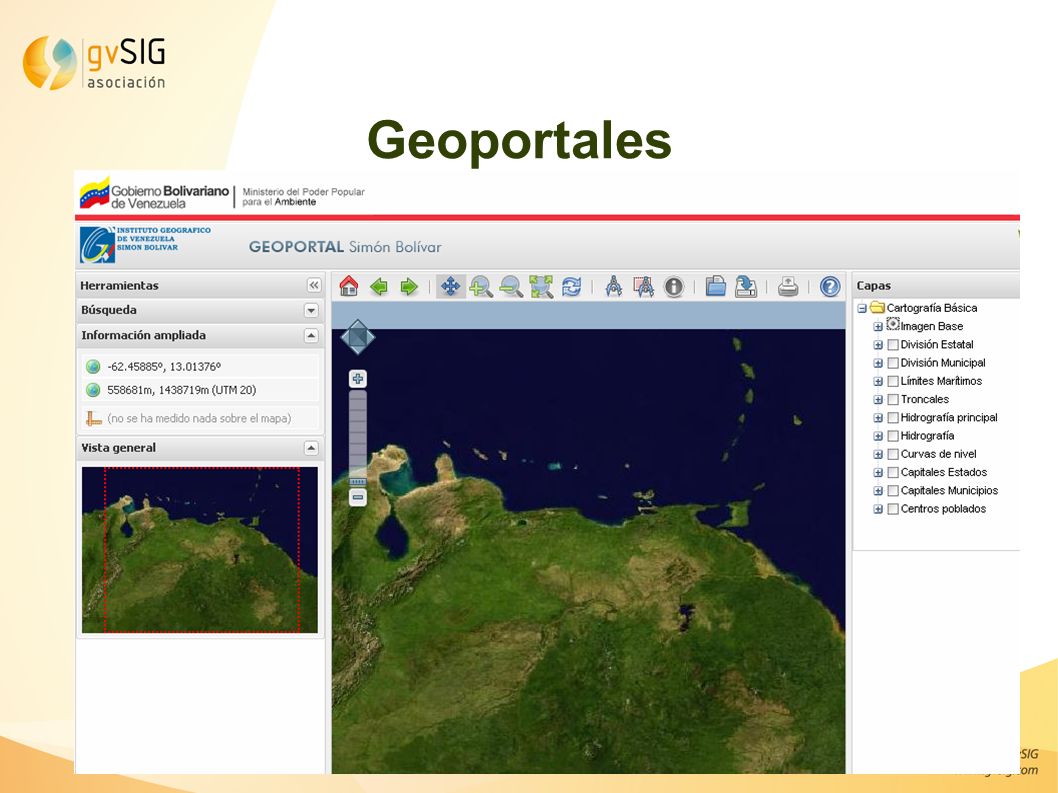The height and width of the screenshot is (793, 1058).
Task: Click the Refresh map icon
Action: pos(572,287)
